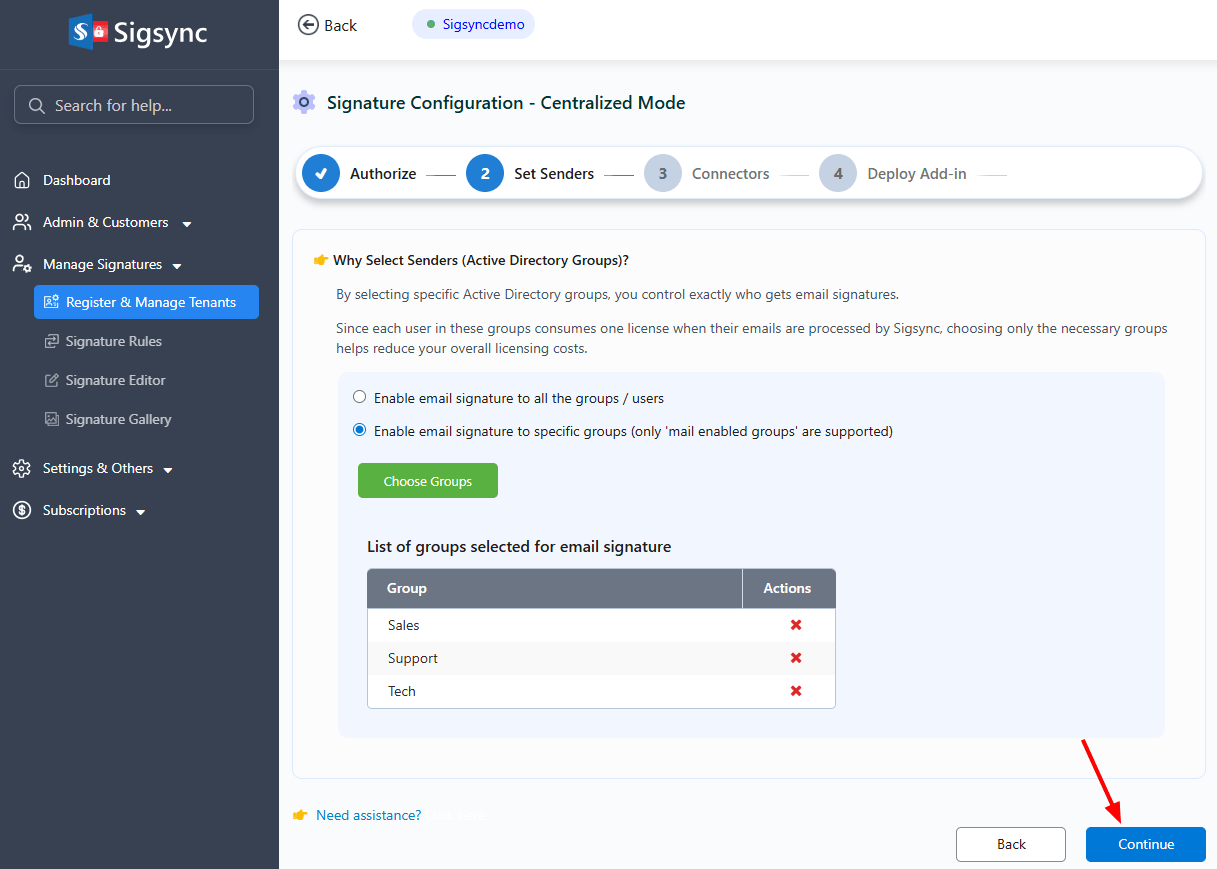The width and height of the screenshot is (1217, 869).
Task: Click the Sigsync logo icon
Action: [x=88, y=32]
